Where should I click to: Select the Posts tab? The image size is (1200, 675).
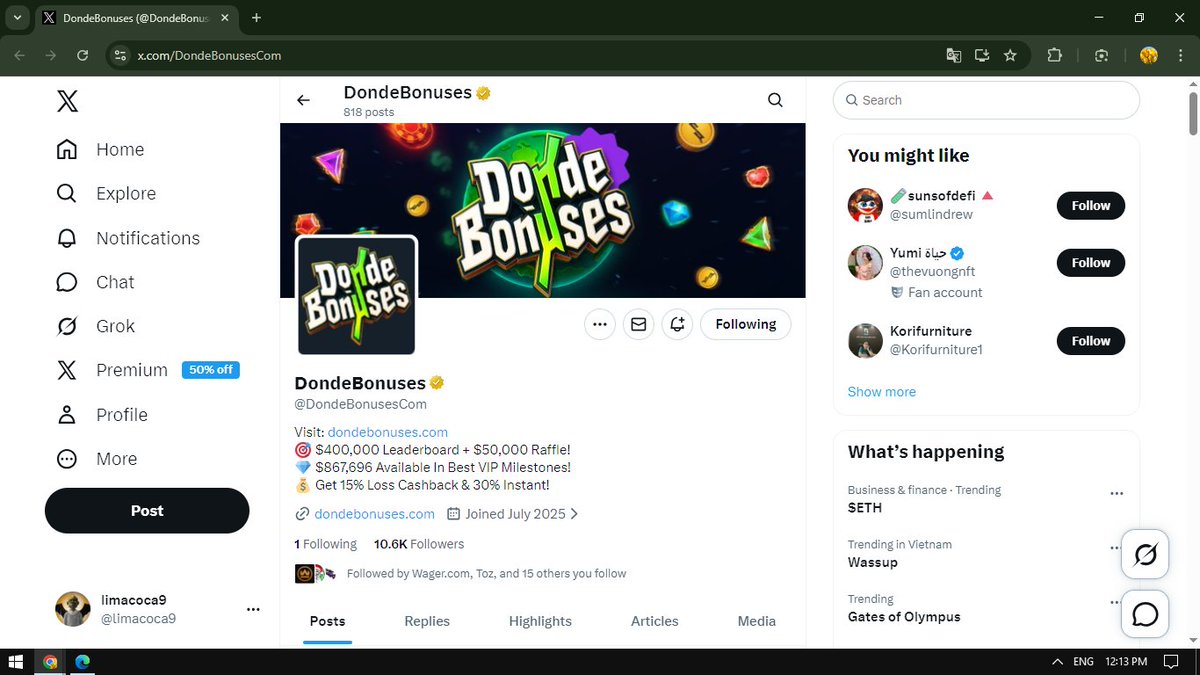(x=327, y=621)
